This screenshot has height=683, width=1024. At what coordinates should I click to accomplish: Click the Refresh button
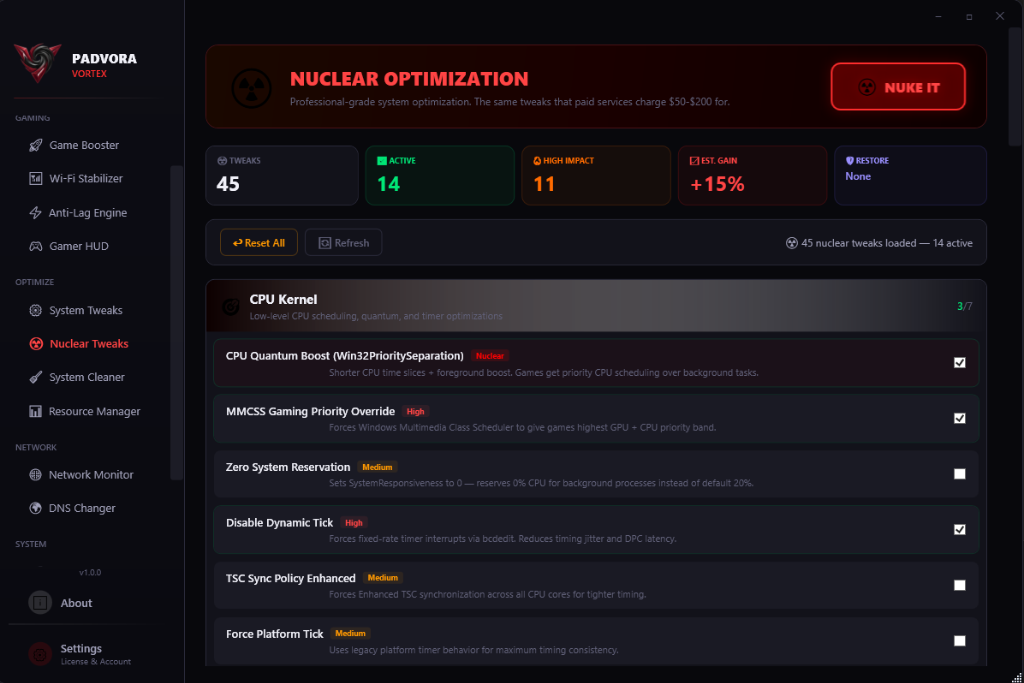point(344,243)
